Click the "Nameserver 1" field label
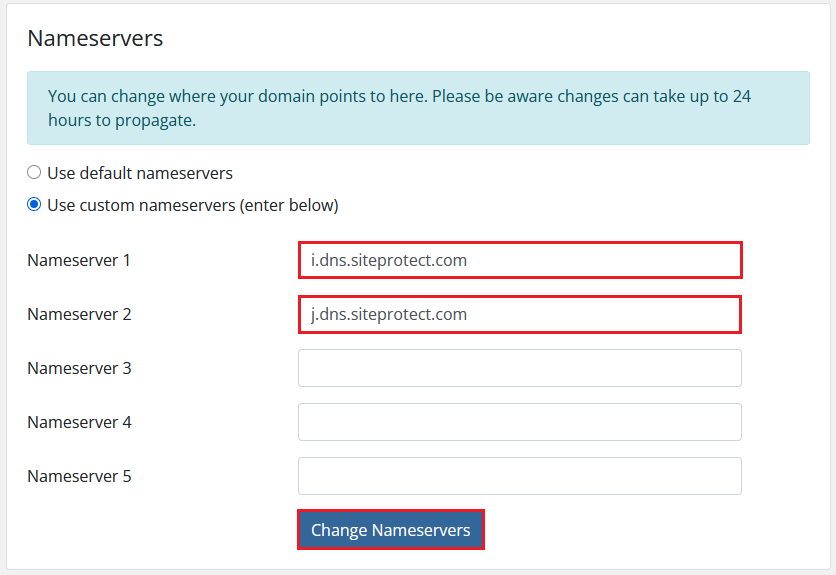The height and width of the screenshot is (575, 836). click(x=79, y=260)
